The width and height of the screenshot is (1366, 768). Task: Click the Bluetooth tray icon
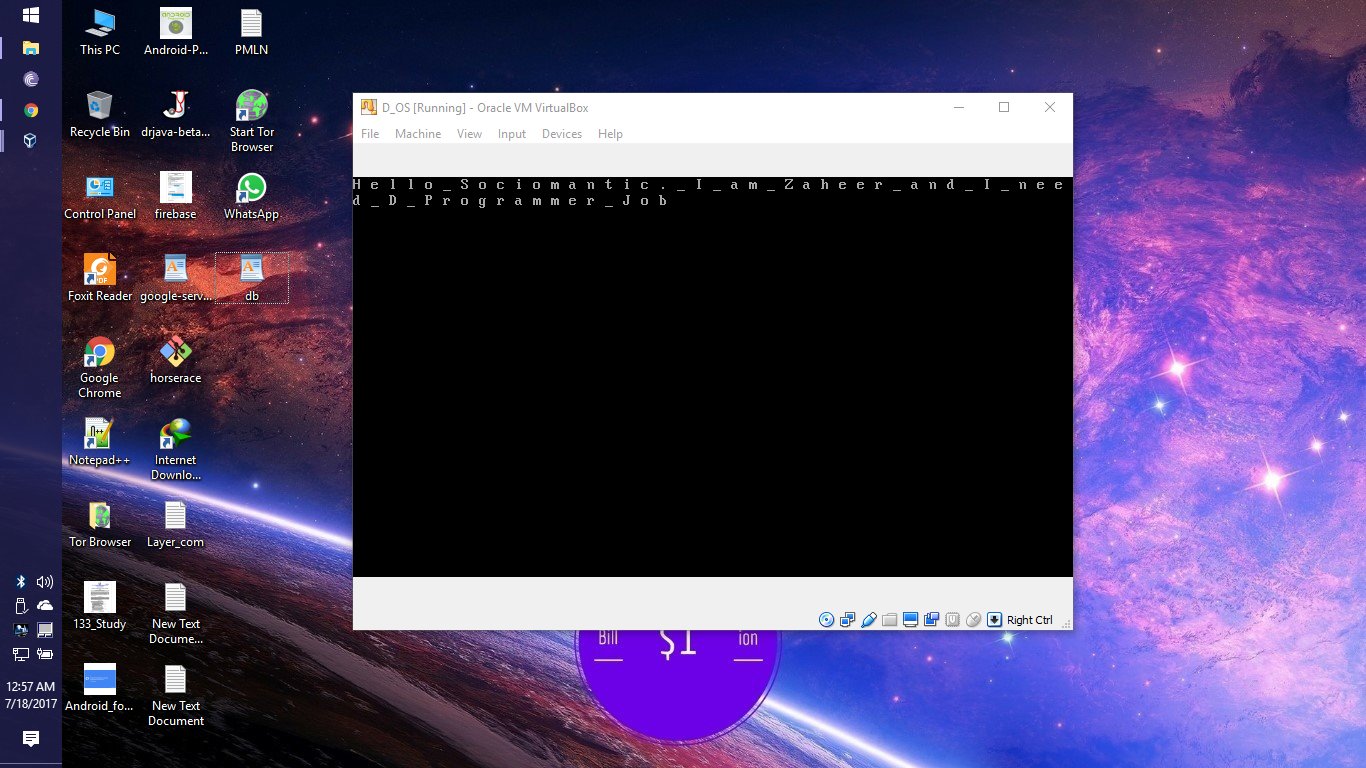tap(20, 582)
